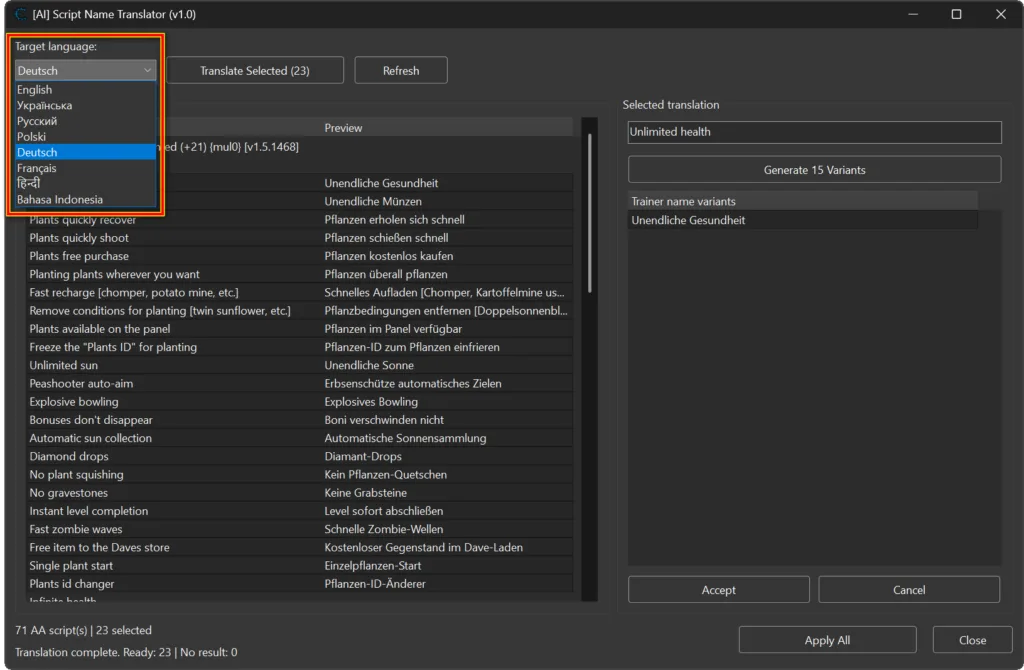Screen dimensions: 1024x670
Task: Select Freeze the "Plants ID" row
Action: coord(300,347)
